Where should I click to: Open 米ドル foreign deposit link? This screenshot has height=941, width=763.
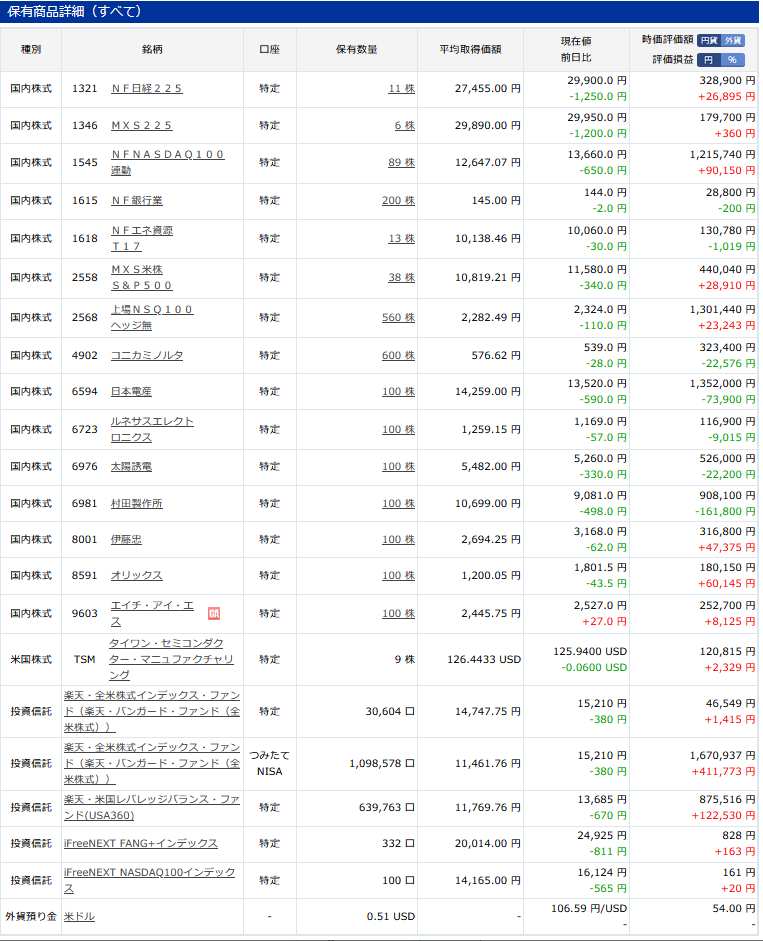79,916
